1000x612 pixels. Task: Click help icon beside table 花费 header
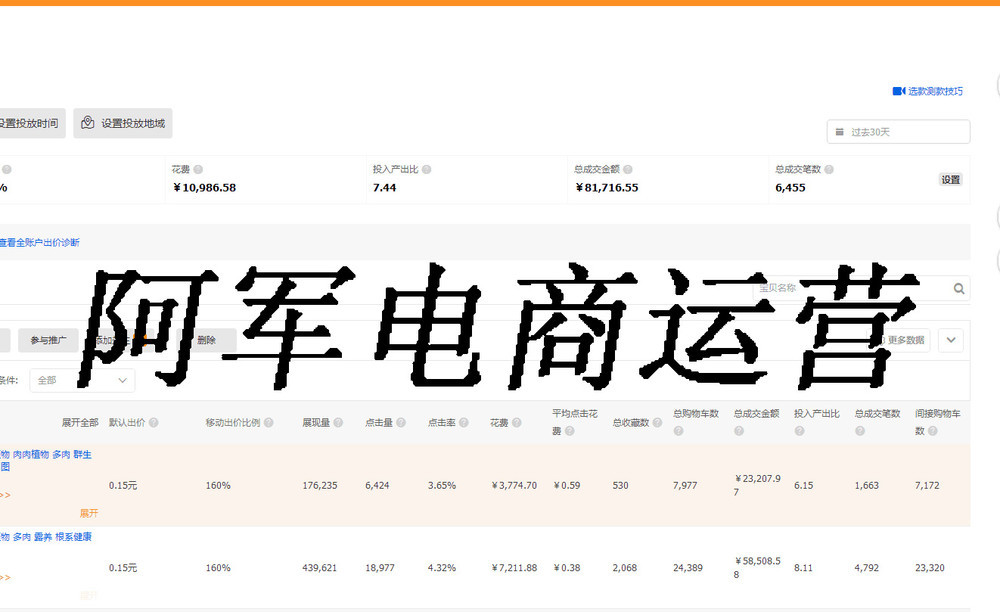click(x=517, y=423)
